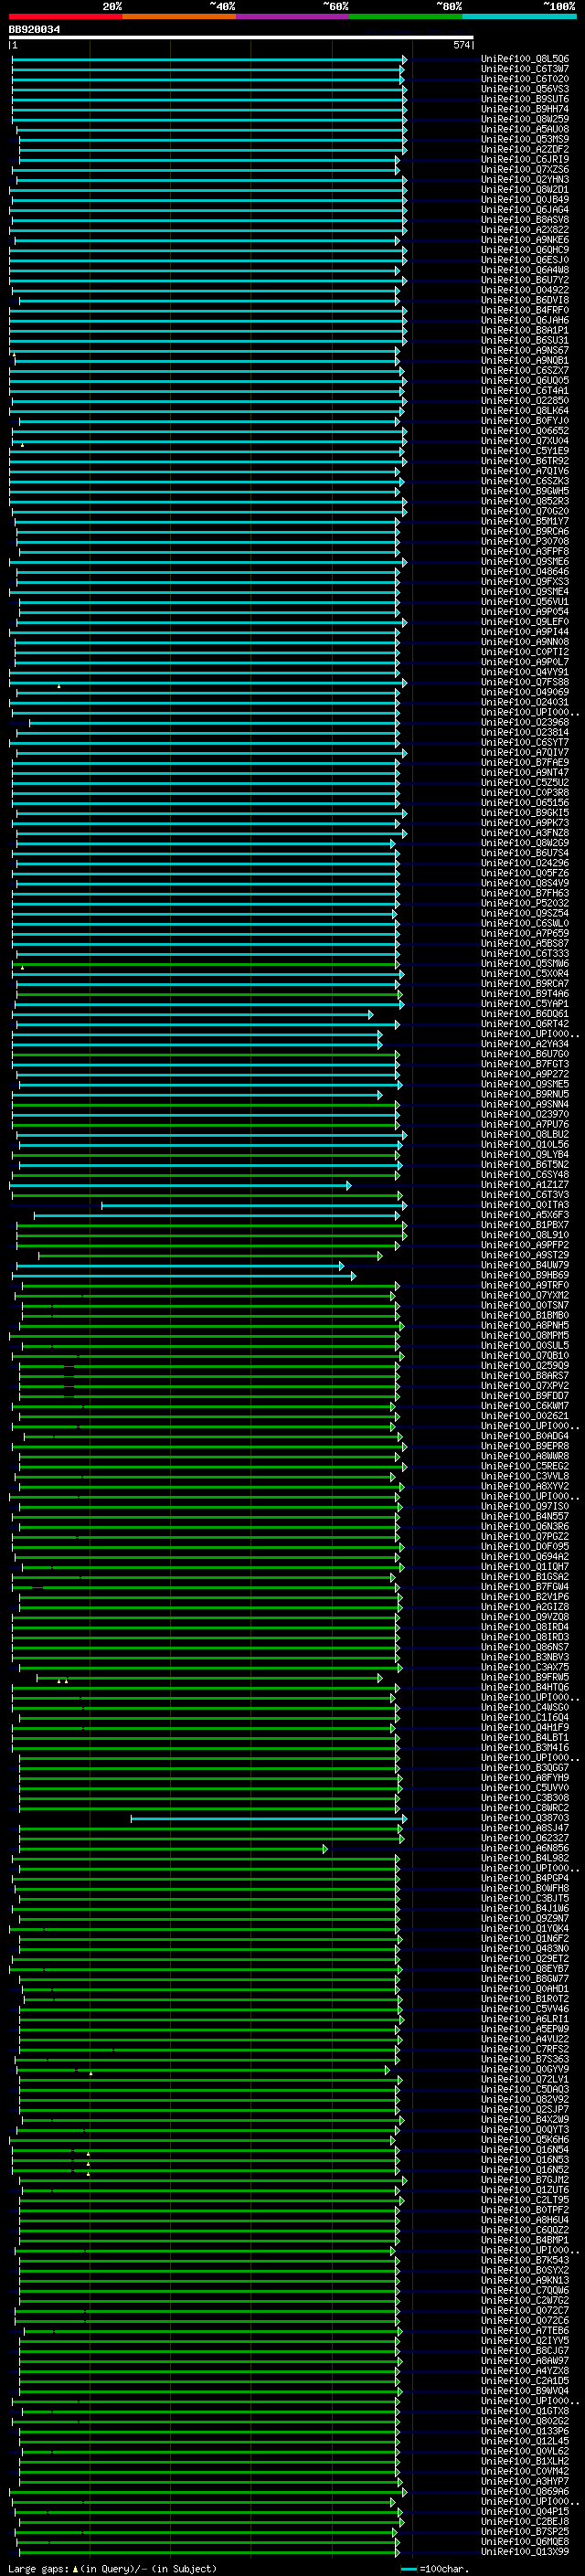Select hit label UniRef100_Q8LBU2
Screen dimensions: 585x2576
[525, 1134]
